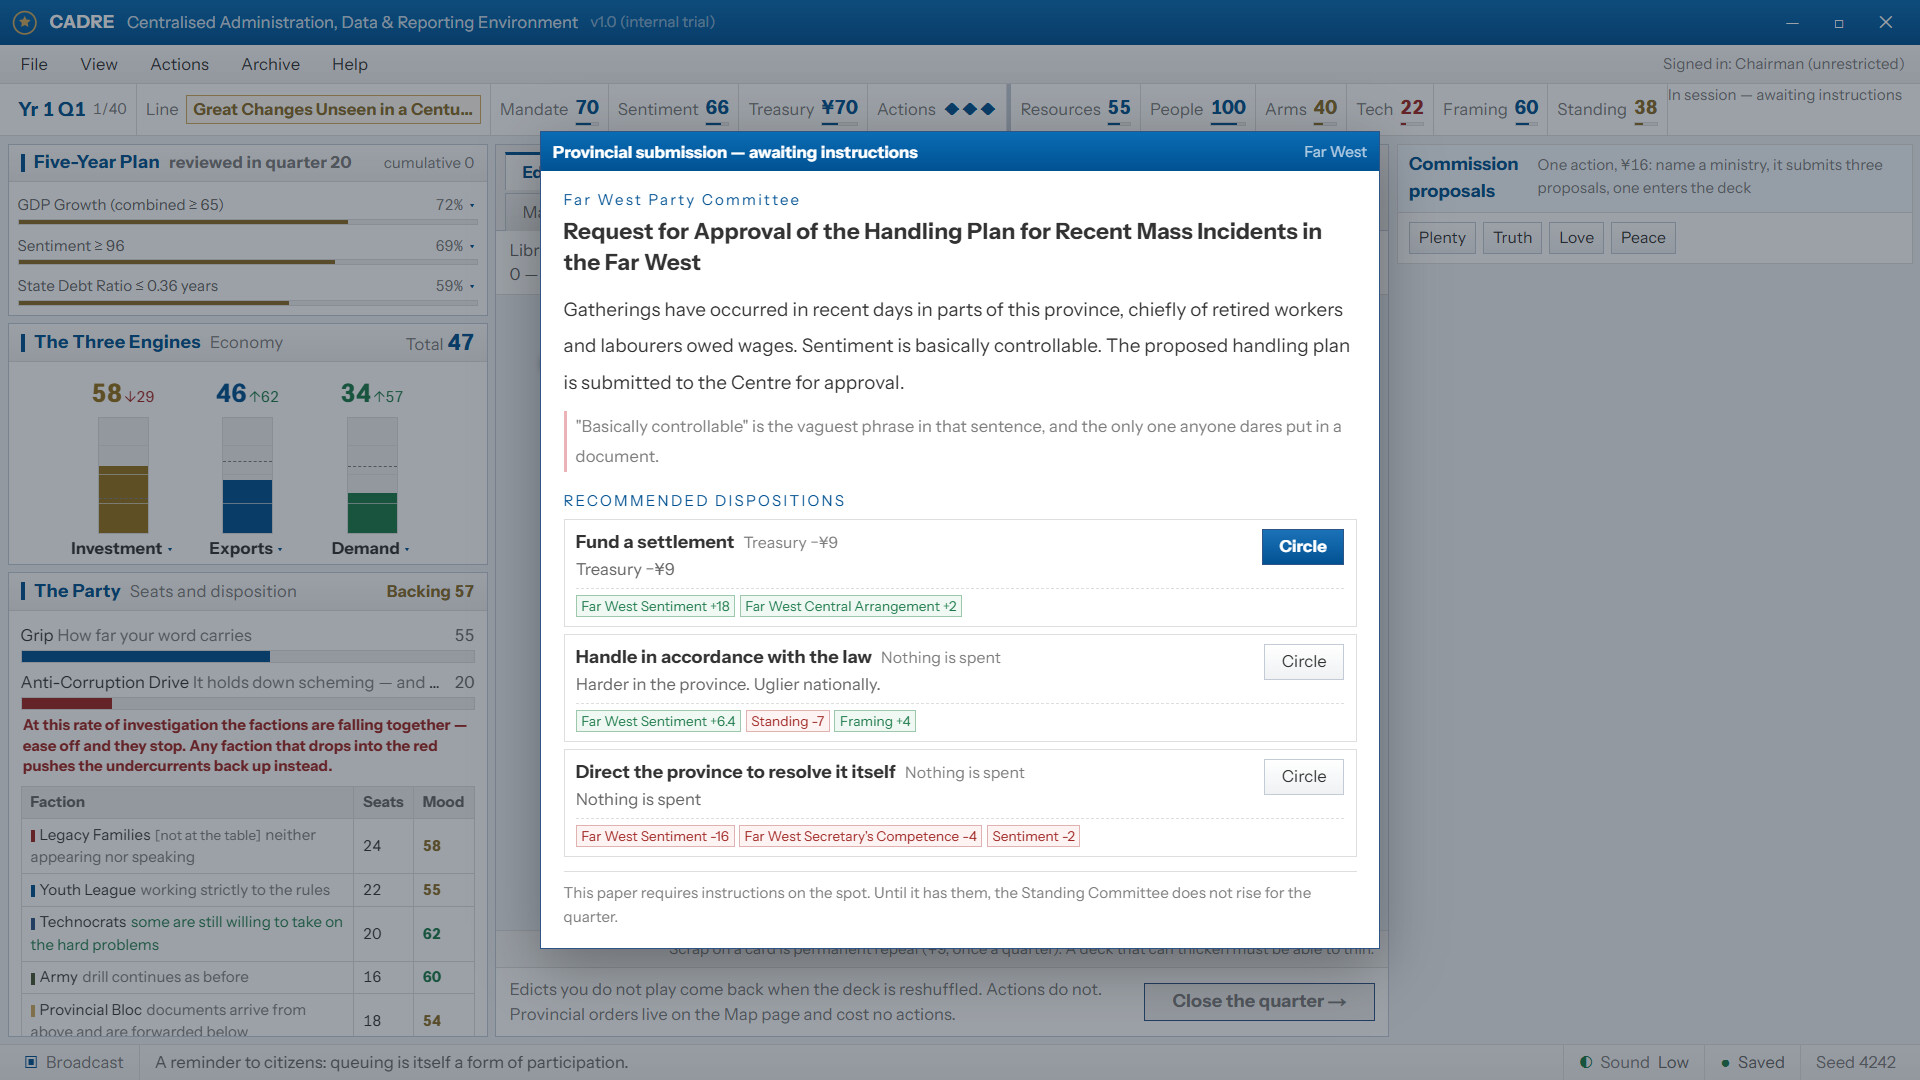Select the Truth ministry proposal
Image resolution: width=1920 pixels, height=1080 pixels.
pyautogui.click(x=1512, y=238)
